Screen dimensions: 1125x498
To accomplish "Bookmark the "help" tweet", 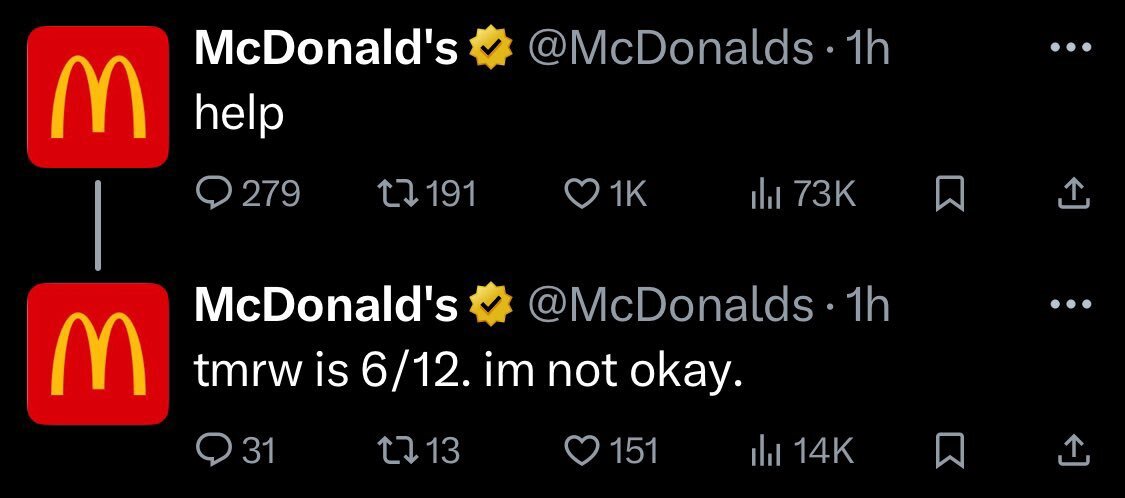I will click(x=949, y=194).
